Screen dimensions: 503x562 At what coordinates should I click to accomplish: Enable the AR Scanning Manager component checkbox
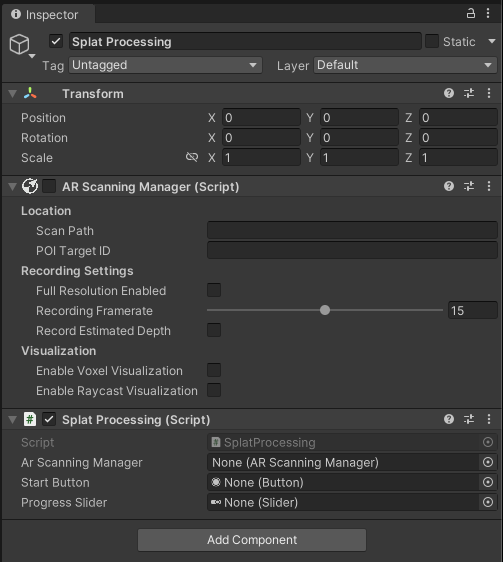(49, 186)
